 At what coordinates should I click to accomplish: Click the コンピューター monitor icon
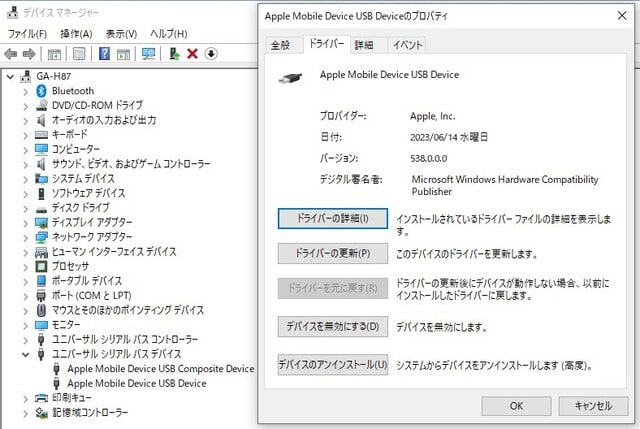point(41,149)
